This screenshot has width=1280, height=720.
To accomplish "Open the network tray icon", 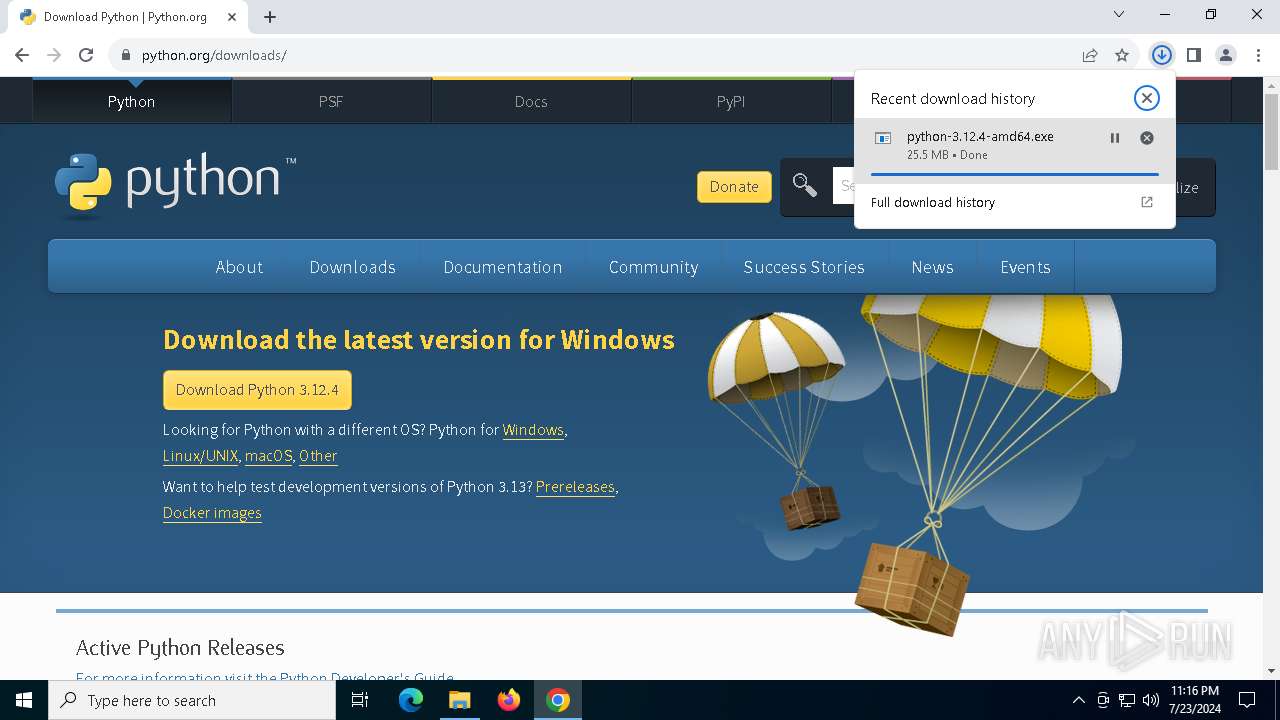I will point(1127,700).
